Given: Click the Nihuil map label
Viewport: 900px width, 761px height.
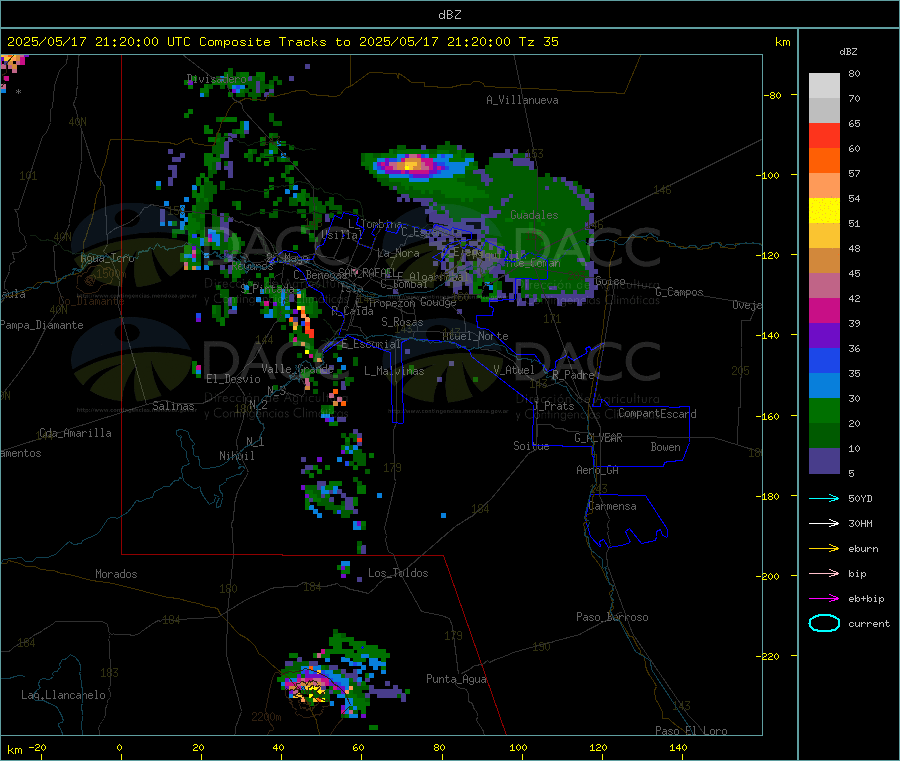Looking at the screenshot, I should (x=236, y=456).
